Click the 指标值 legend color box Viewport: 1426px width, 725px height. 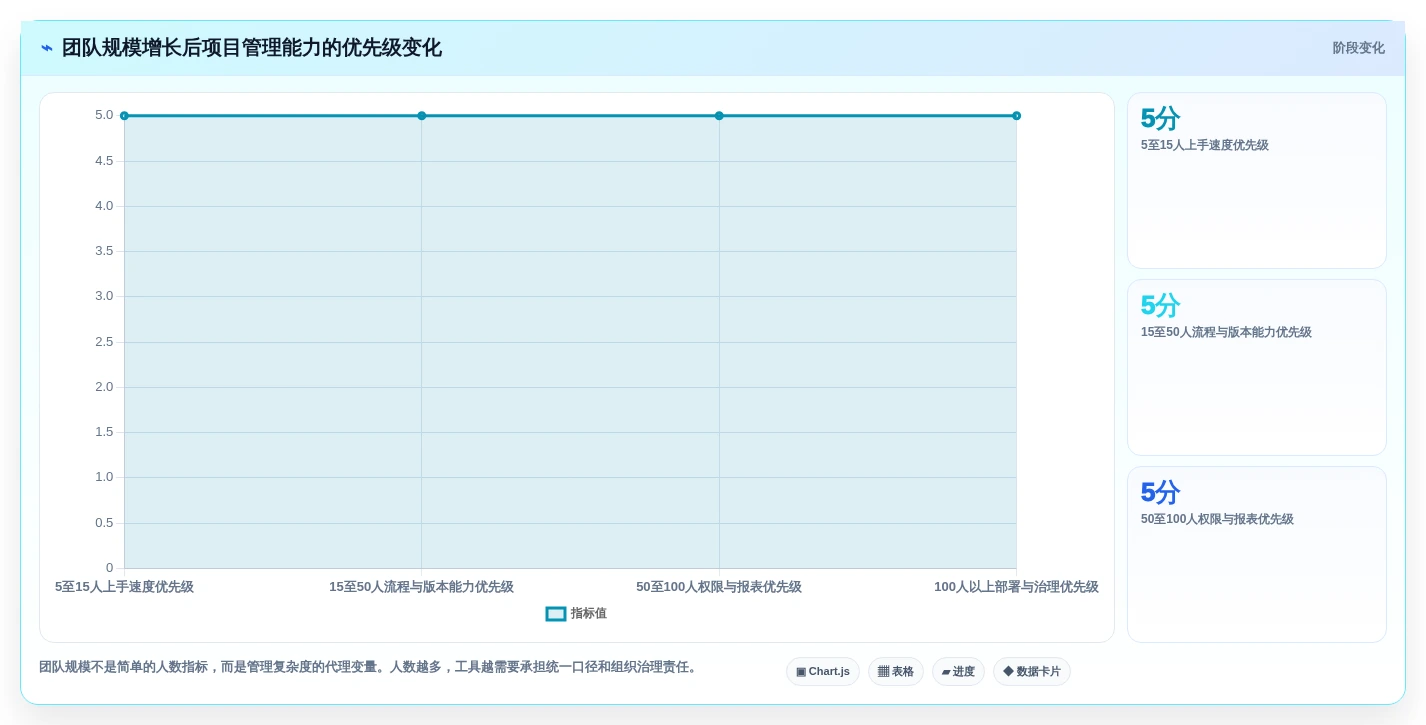click(556, 614)
